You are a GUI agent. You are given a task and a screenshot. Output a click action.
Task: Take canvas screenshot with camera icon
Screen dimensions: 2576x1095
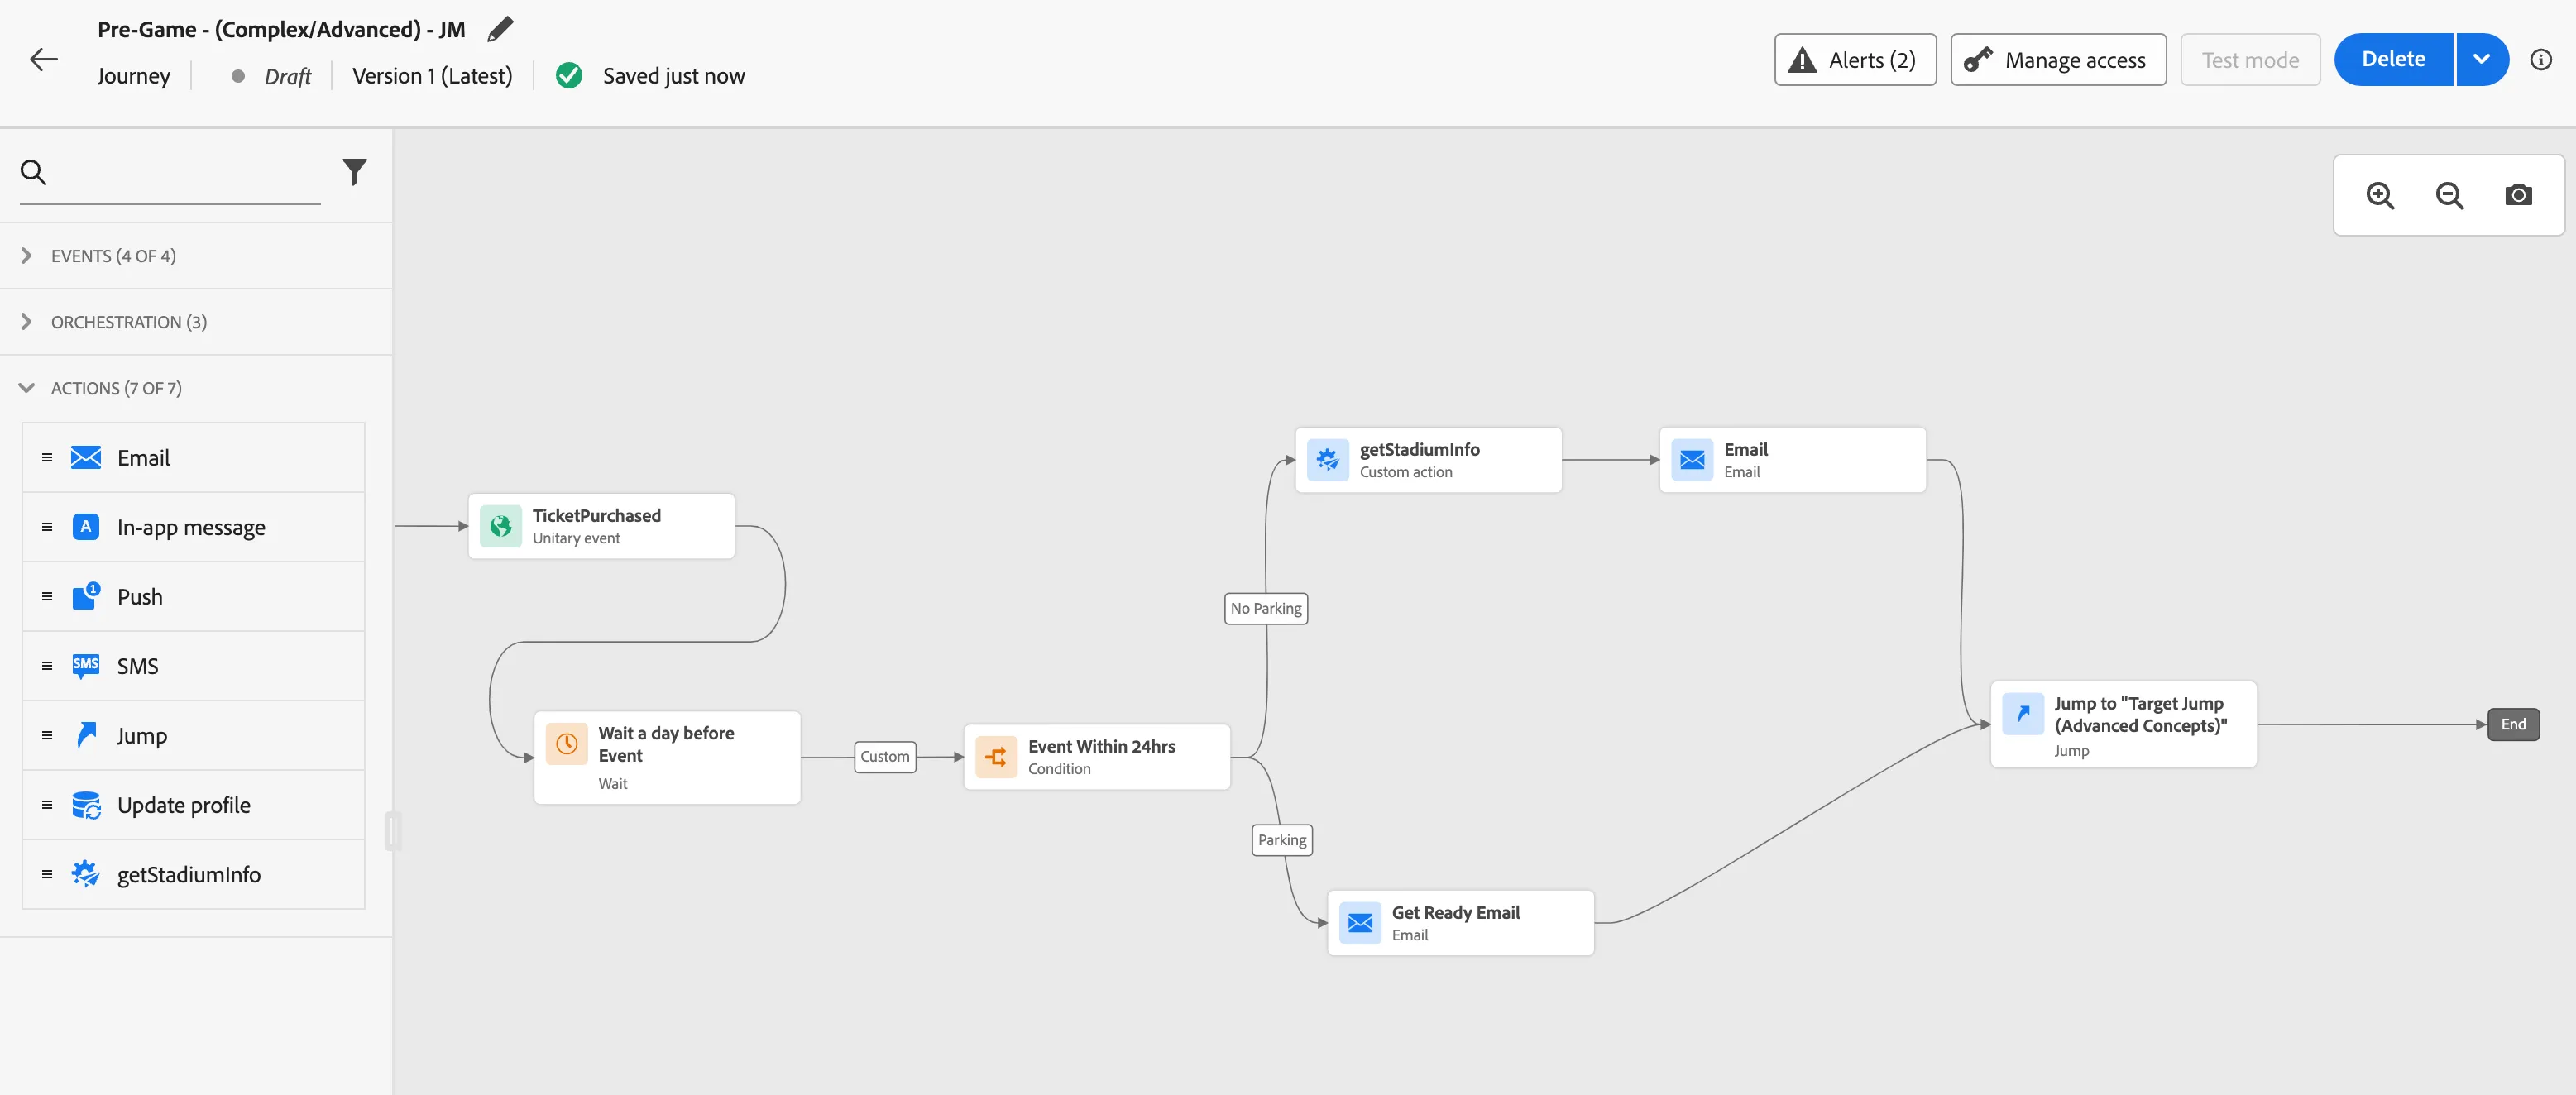[2518, 195]
